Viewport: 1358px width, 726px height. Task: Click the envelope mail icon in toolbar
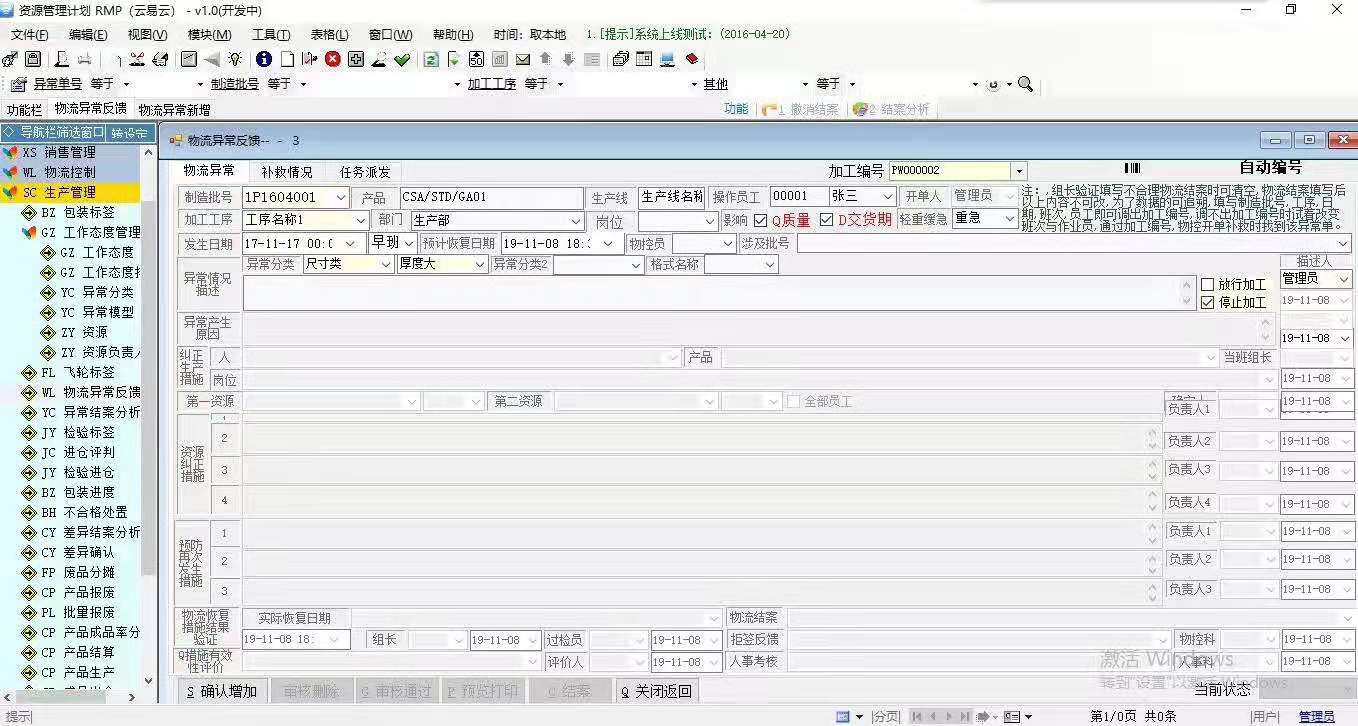tap(522, 59)
